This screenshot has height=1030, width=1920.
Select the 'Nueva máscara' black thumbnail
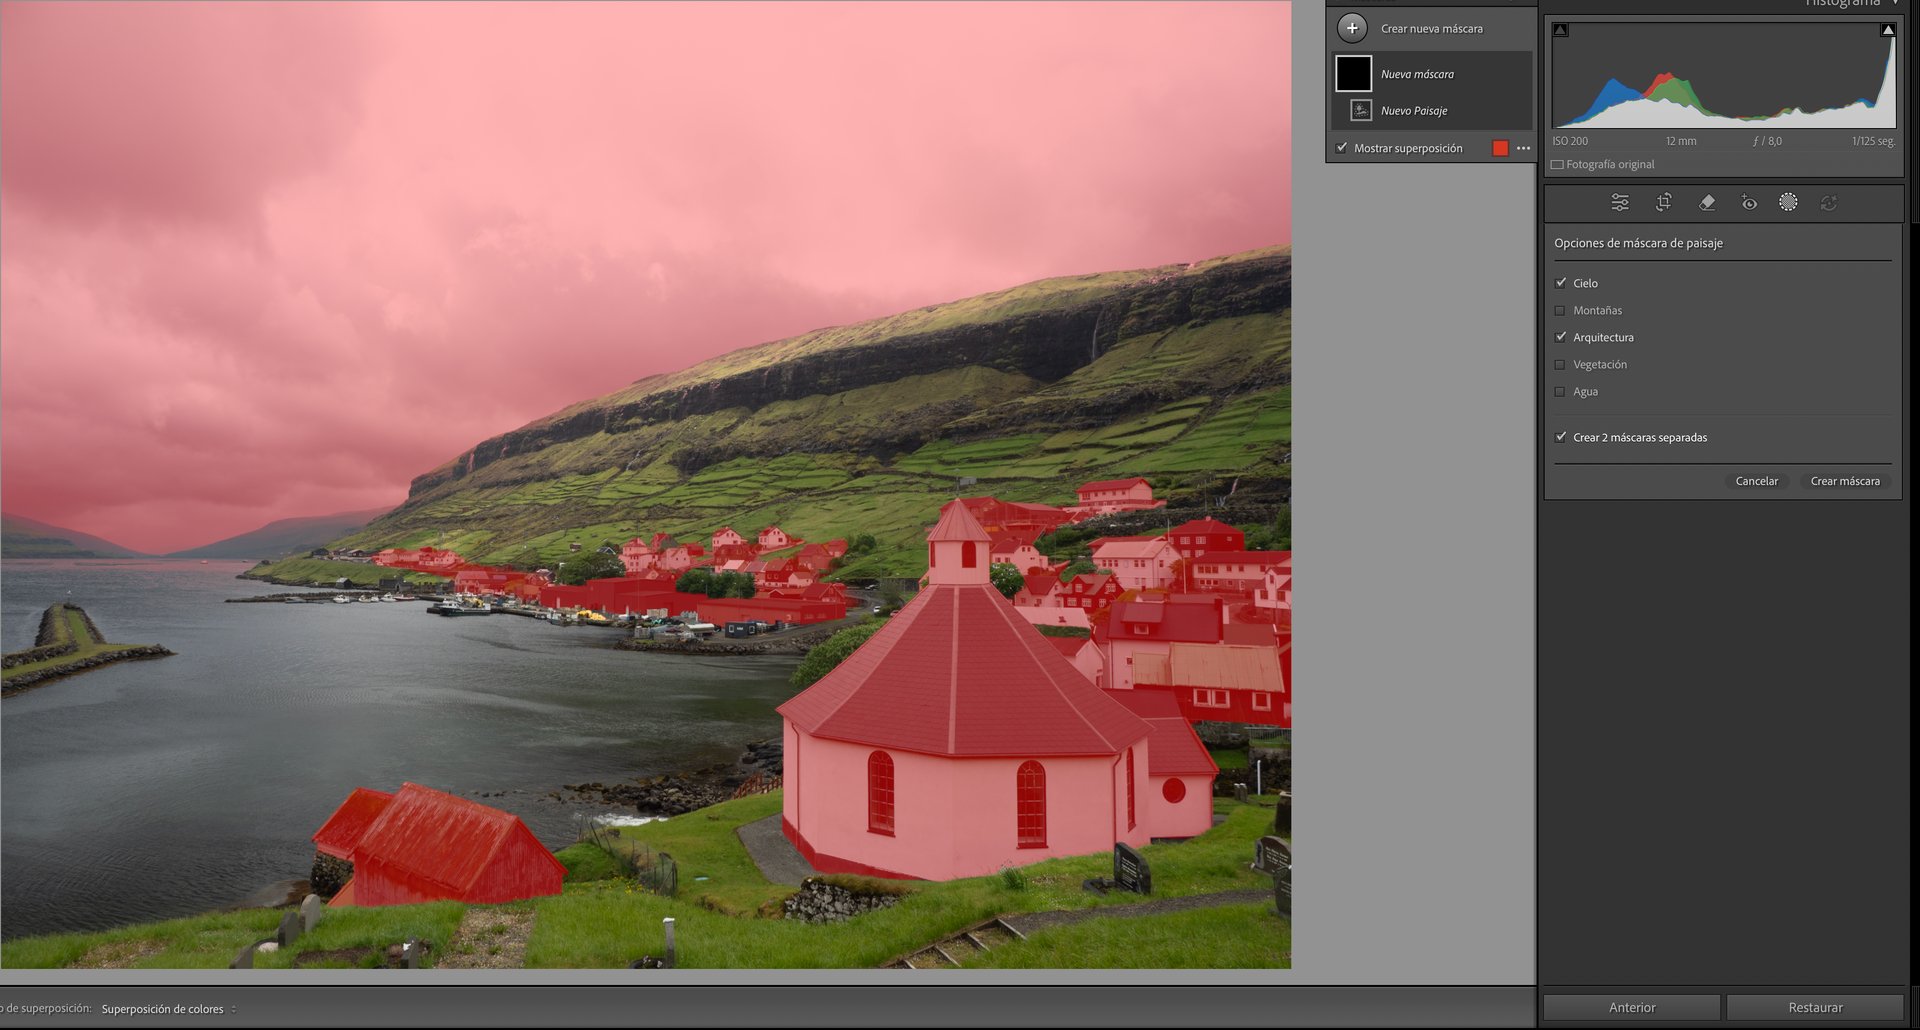click(x=1353, y=73)
